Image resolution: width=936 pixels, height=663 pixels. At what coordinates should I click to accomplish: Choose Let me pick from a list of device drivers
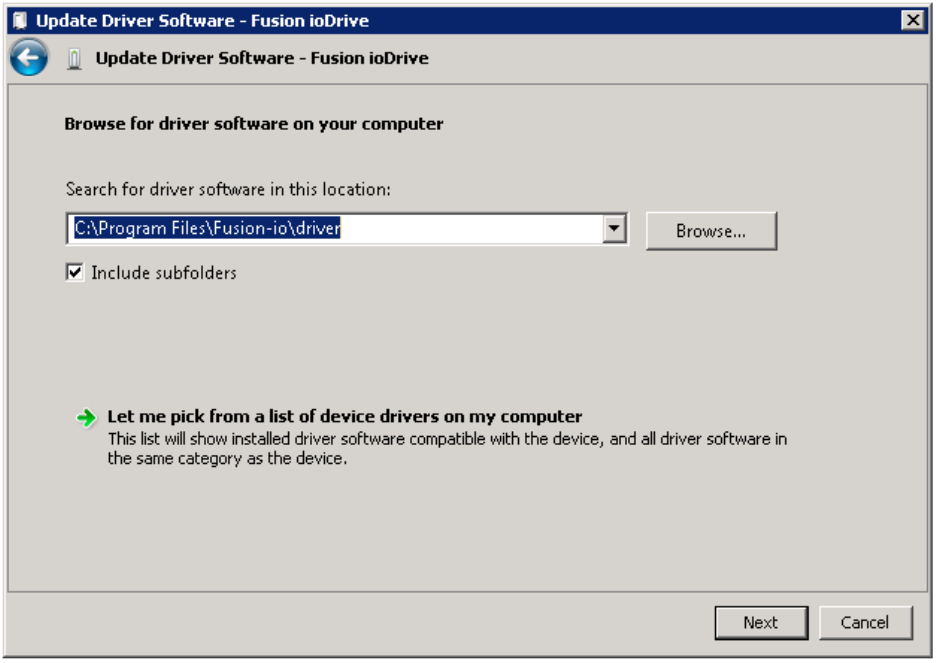pyautogui.click(x=344, y=416)
